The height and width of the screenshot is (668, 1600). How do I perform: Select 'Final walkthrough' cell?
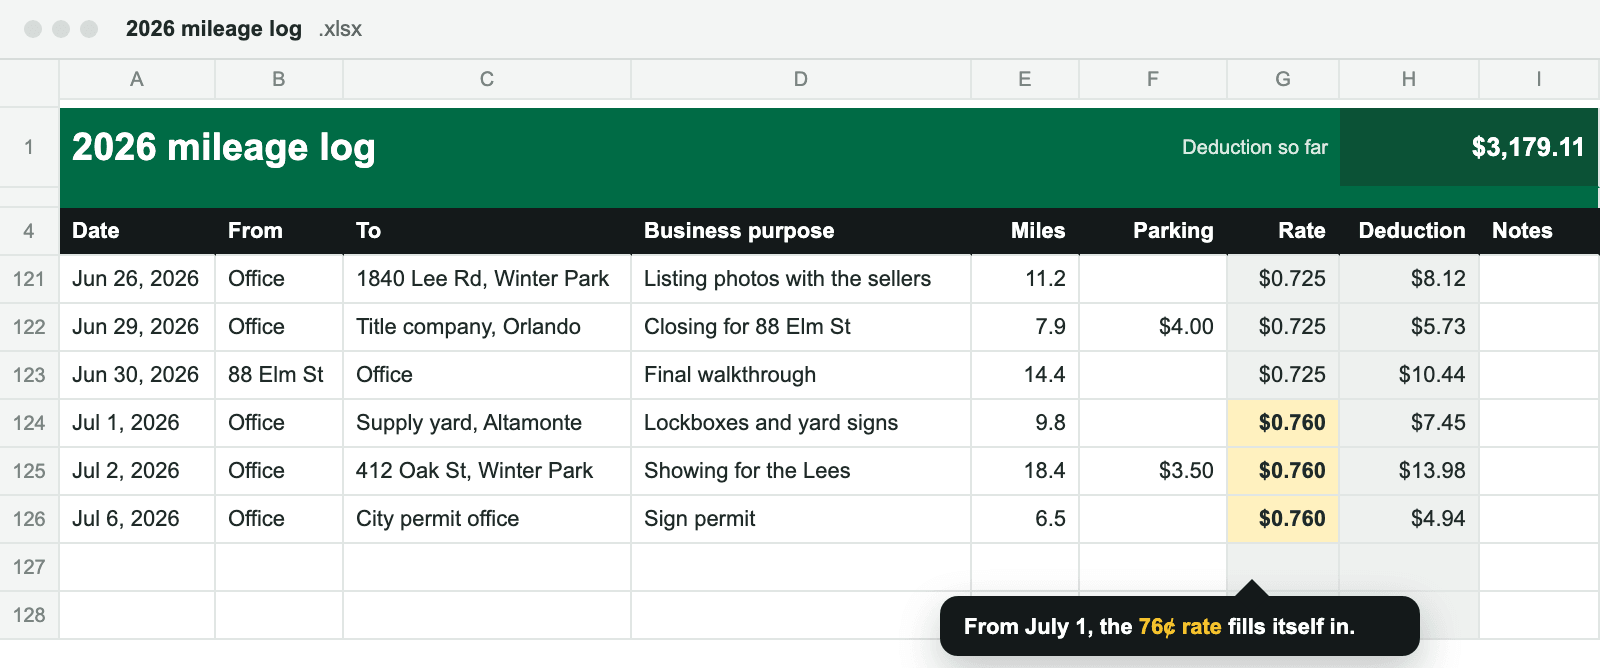[801, 375]
